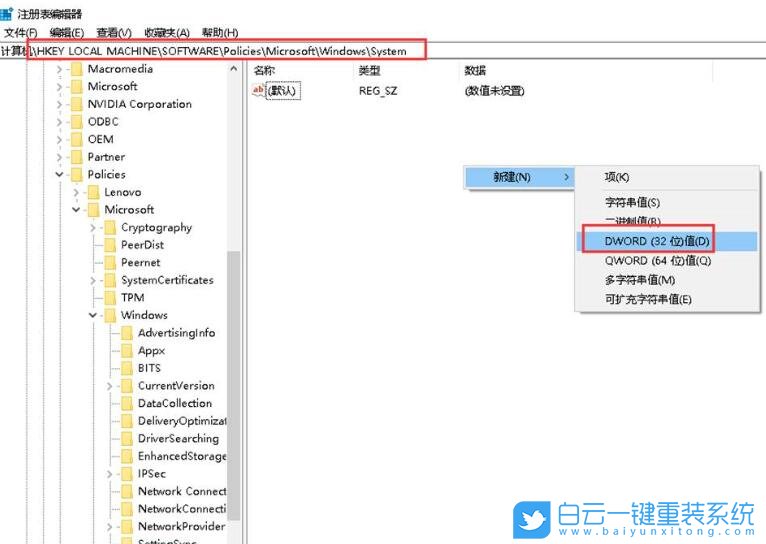Select the Lenovo folder icon
Screen dimensions: 766x544
pos(93,192)
